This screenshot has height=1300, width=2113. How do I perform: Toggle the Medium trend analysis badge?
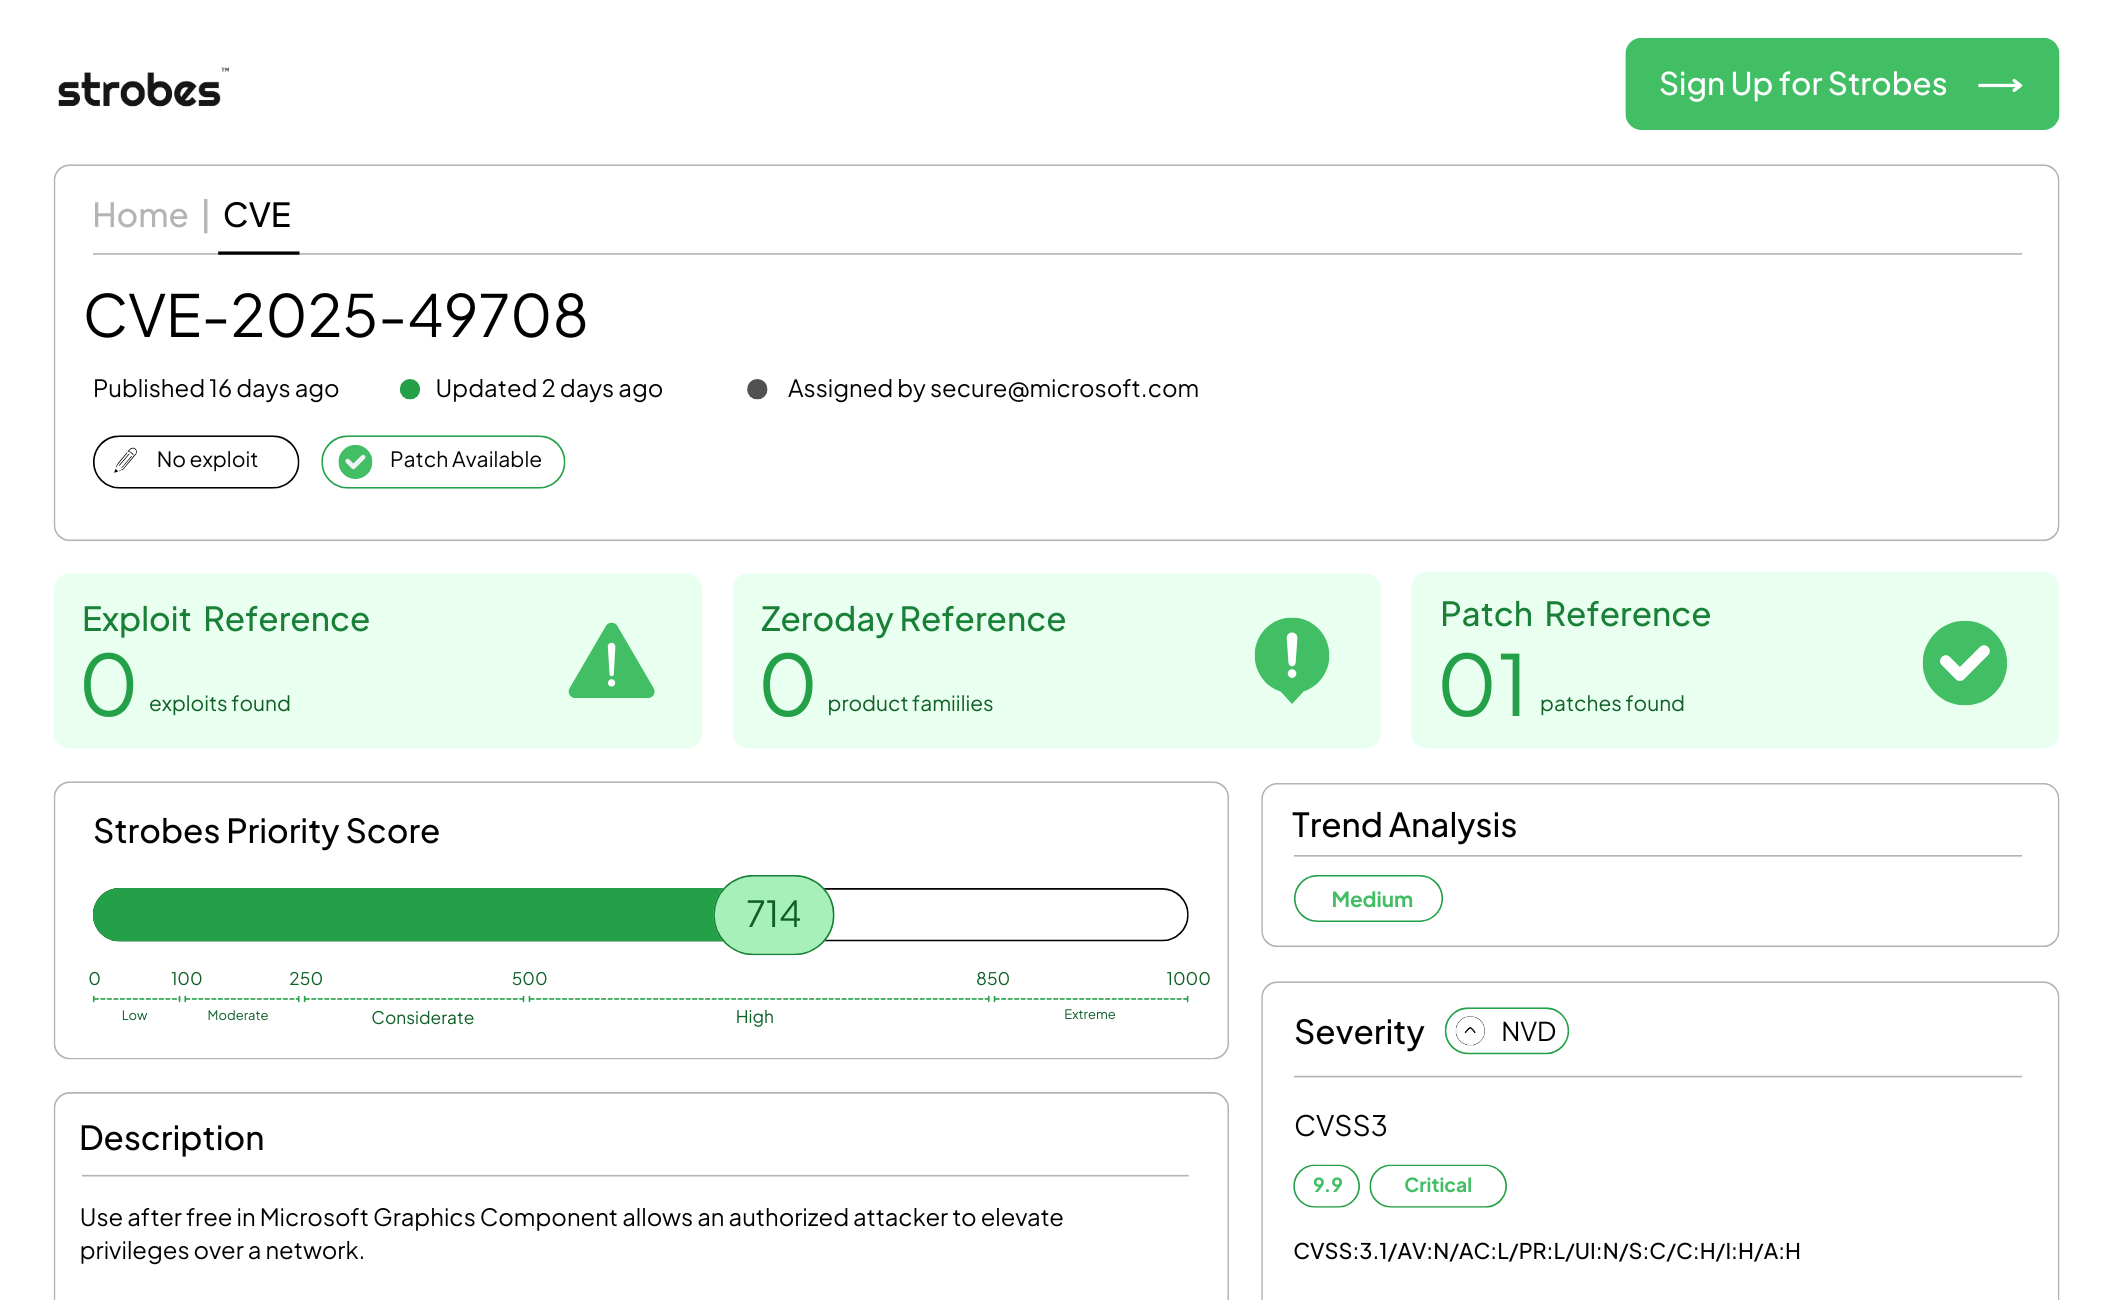point(1368,898)
